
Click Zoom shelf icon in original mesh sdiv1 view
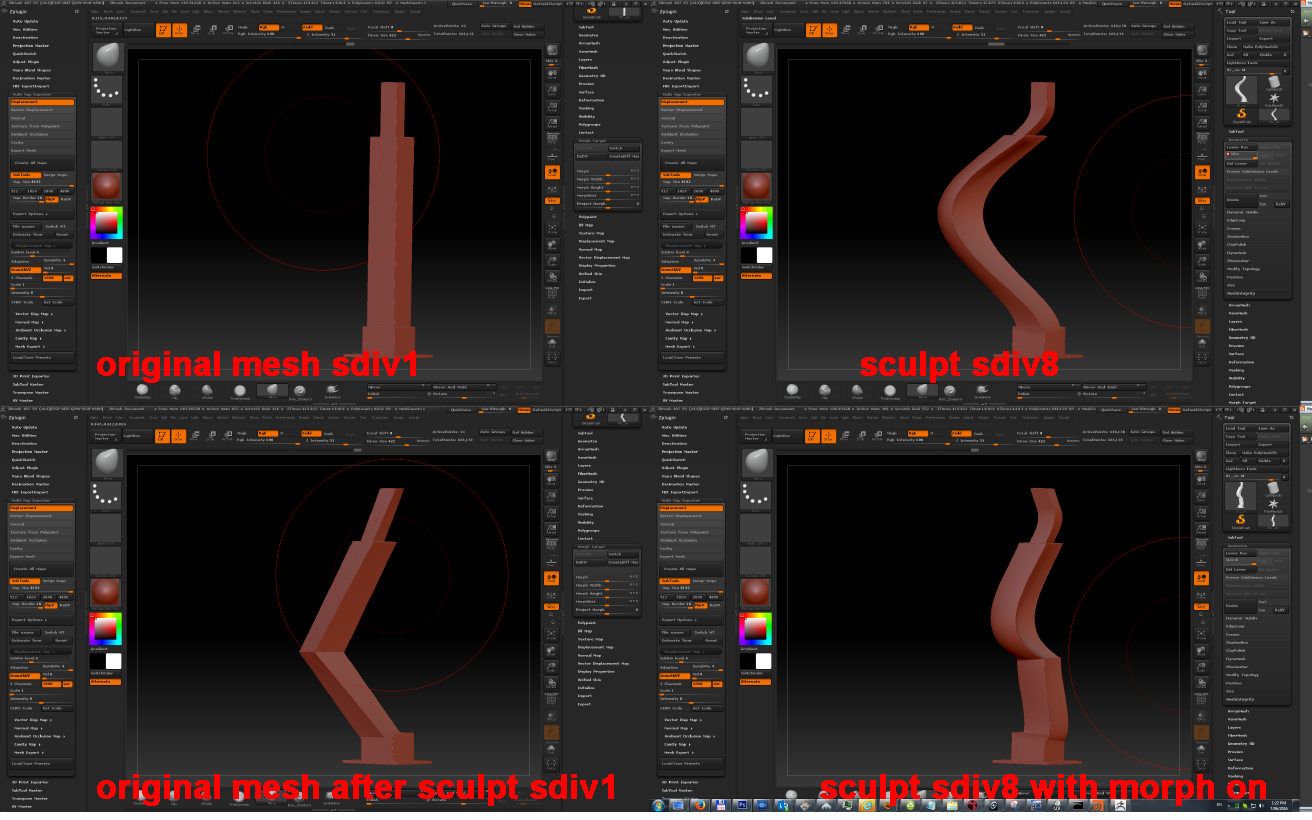[552, 91]
